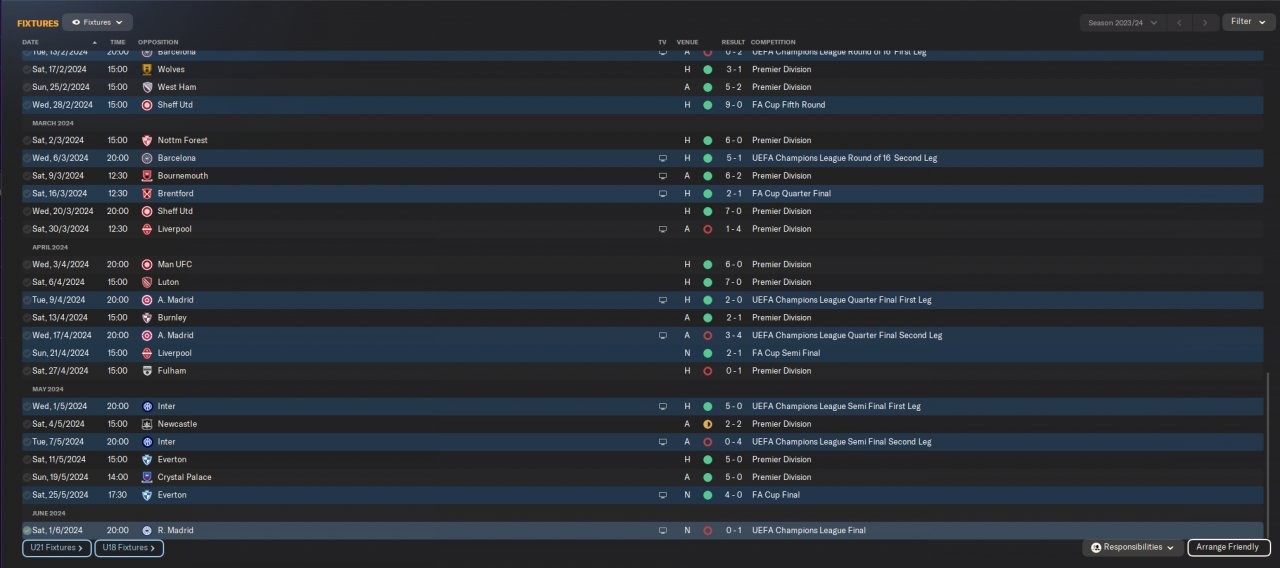Switch to U18 Fixtures

click(x=129, y=548)
